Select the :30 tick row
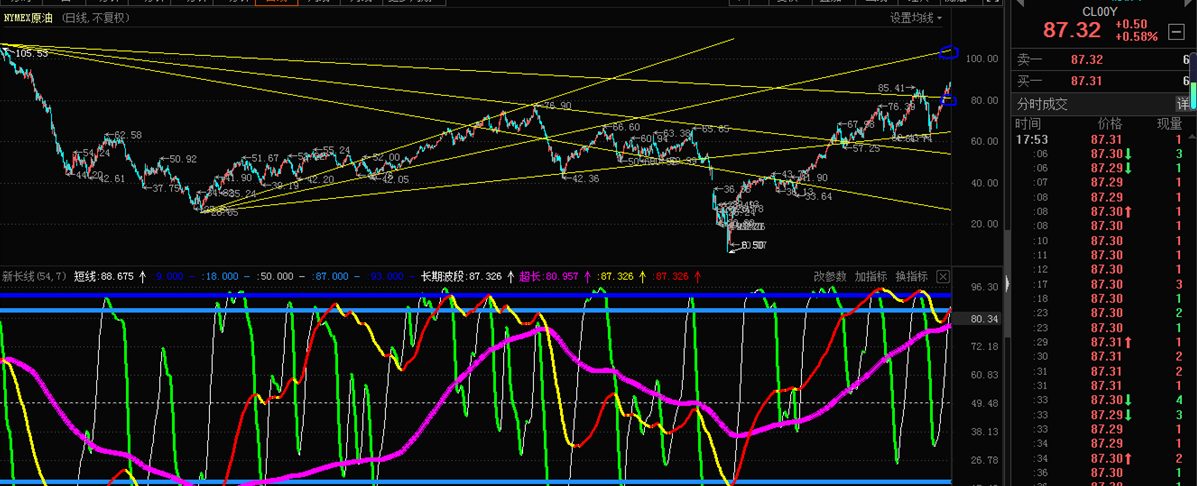 pyautogui.click(x=1102, y=356)
